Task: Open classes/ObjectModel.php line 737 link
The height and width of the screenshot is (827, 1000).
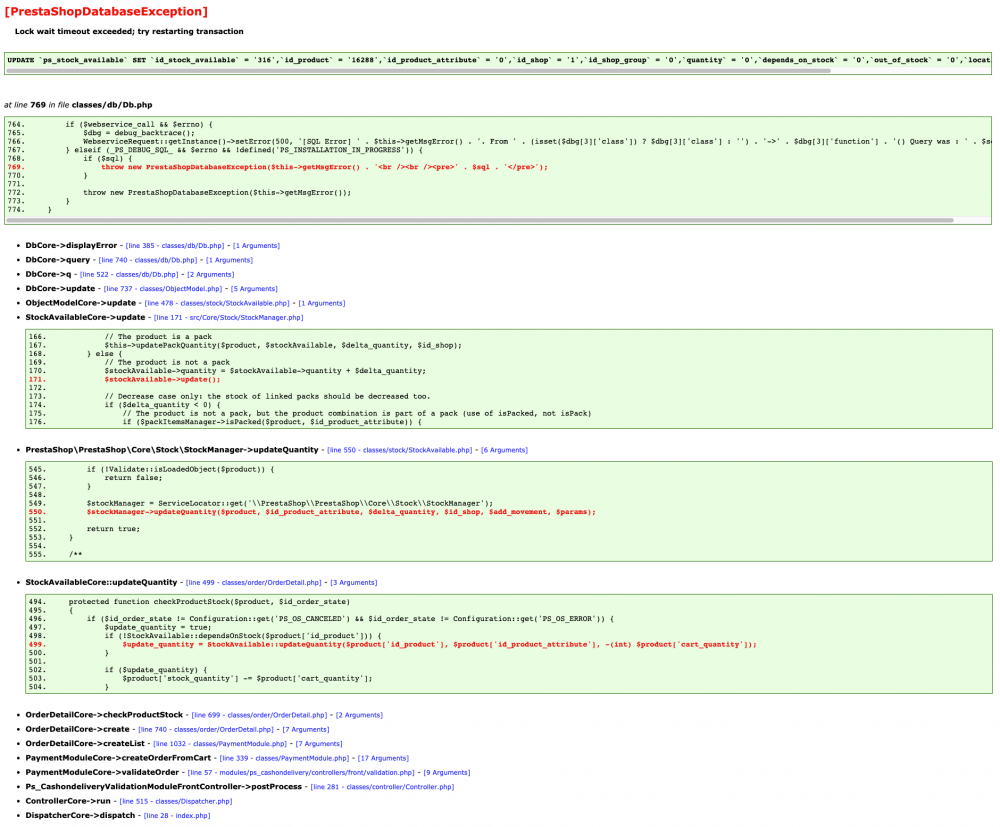Action: [x=163, y=288]
